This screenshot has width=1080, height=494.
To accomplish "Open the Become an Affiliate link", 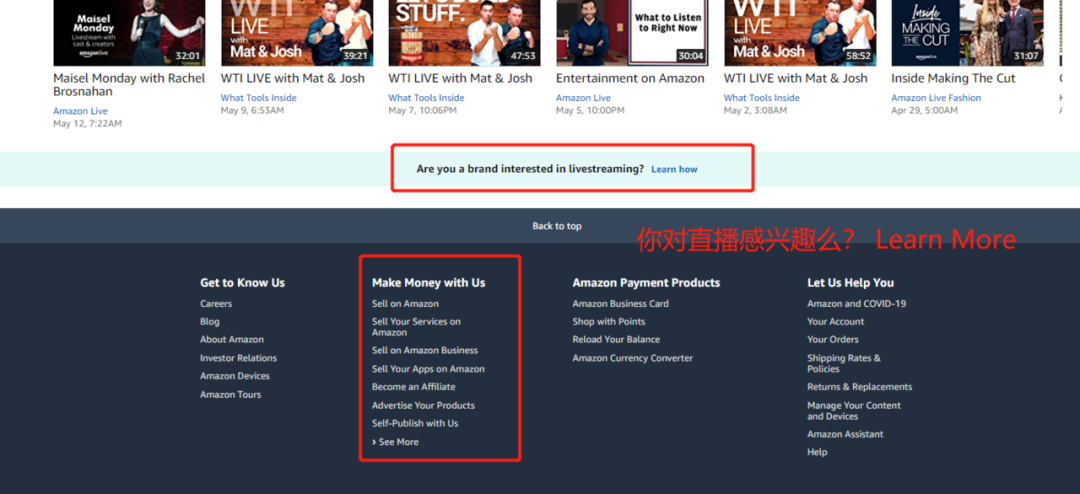I will click(x=413, y=387).
